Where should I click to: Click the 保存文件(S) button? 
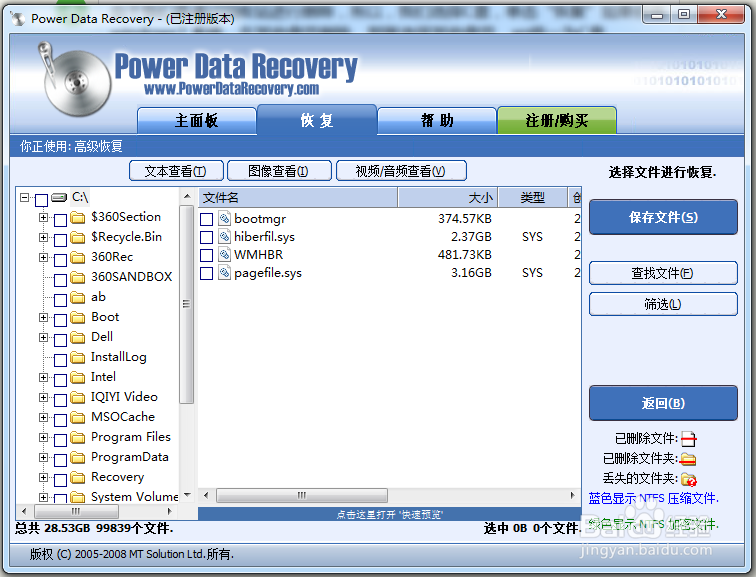[x=663, y=217]
